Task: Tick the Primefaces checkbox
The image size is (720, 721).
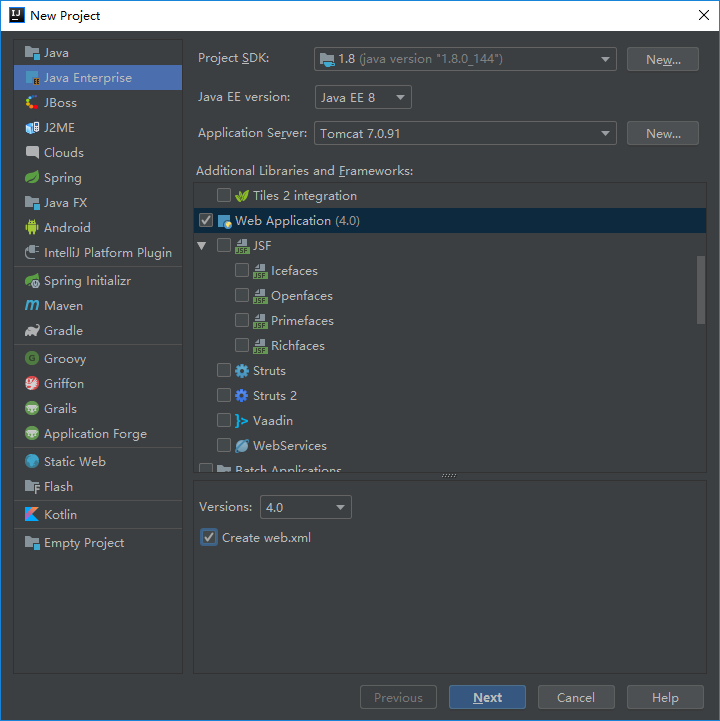Action: pos(242,320)
